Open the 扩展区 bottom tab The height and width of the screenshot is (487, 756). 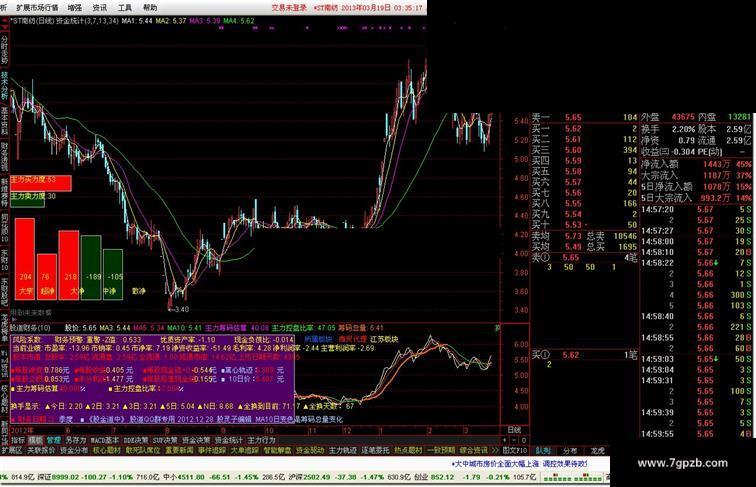pyautogui.click(x=12, y=450)
